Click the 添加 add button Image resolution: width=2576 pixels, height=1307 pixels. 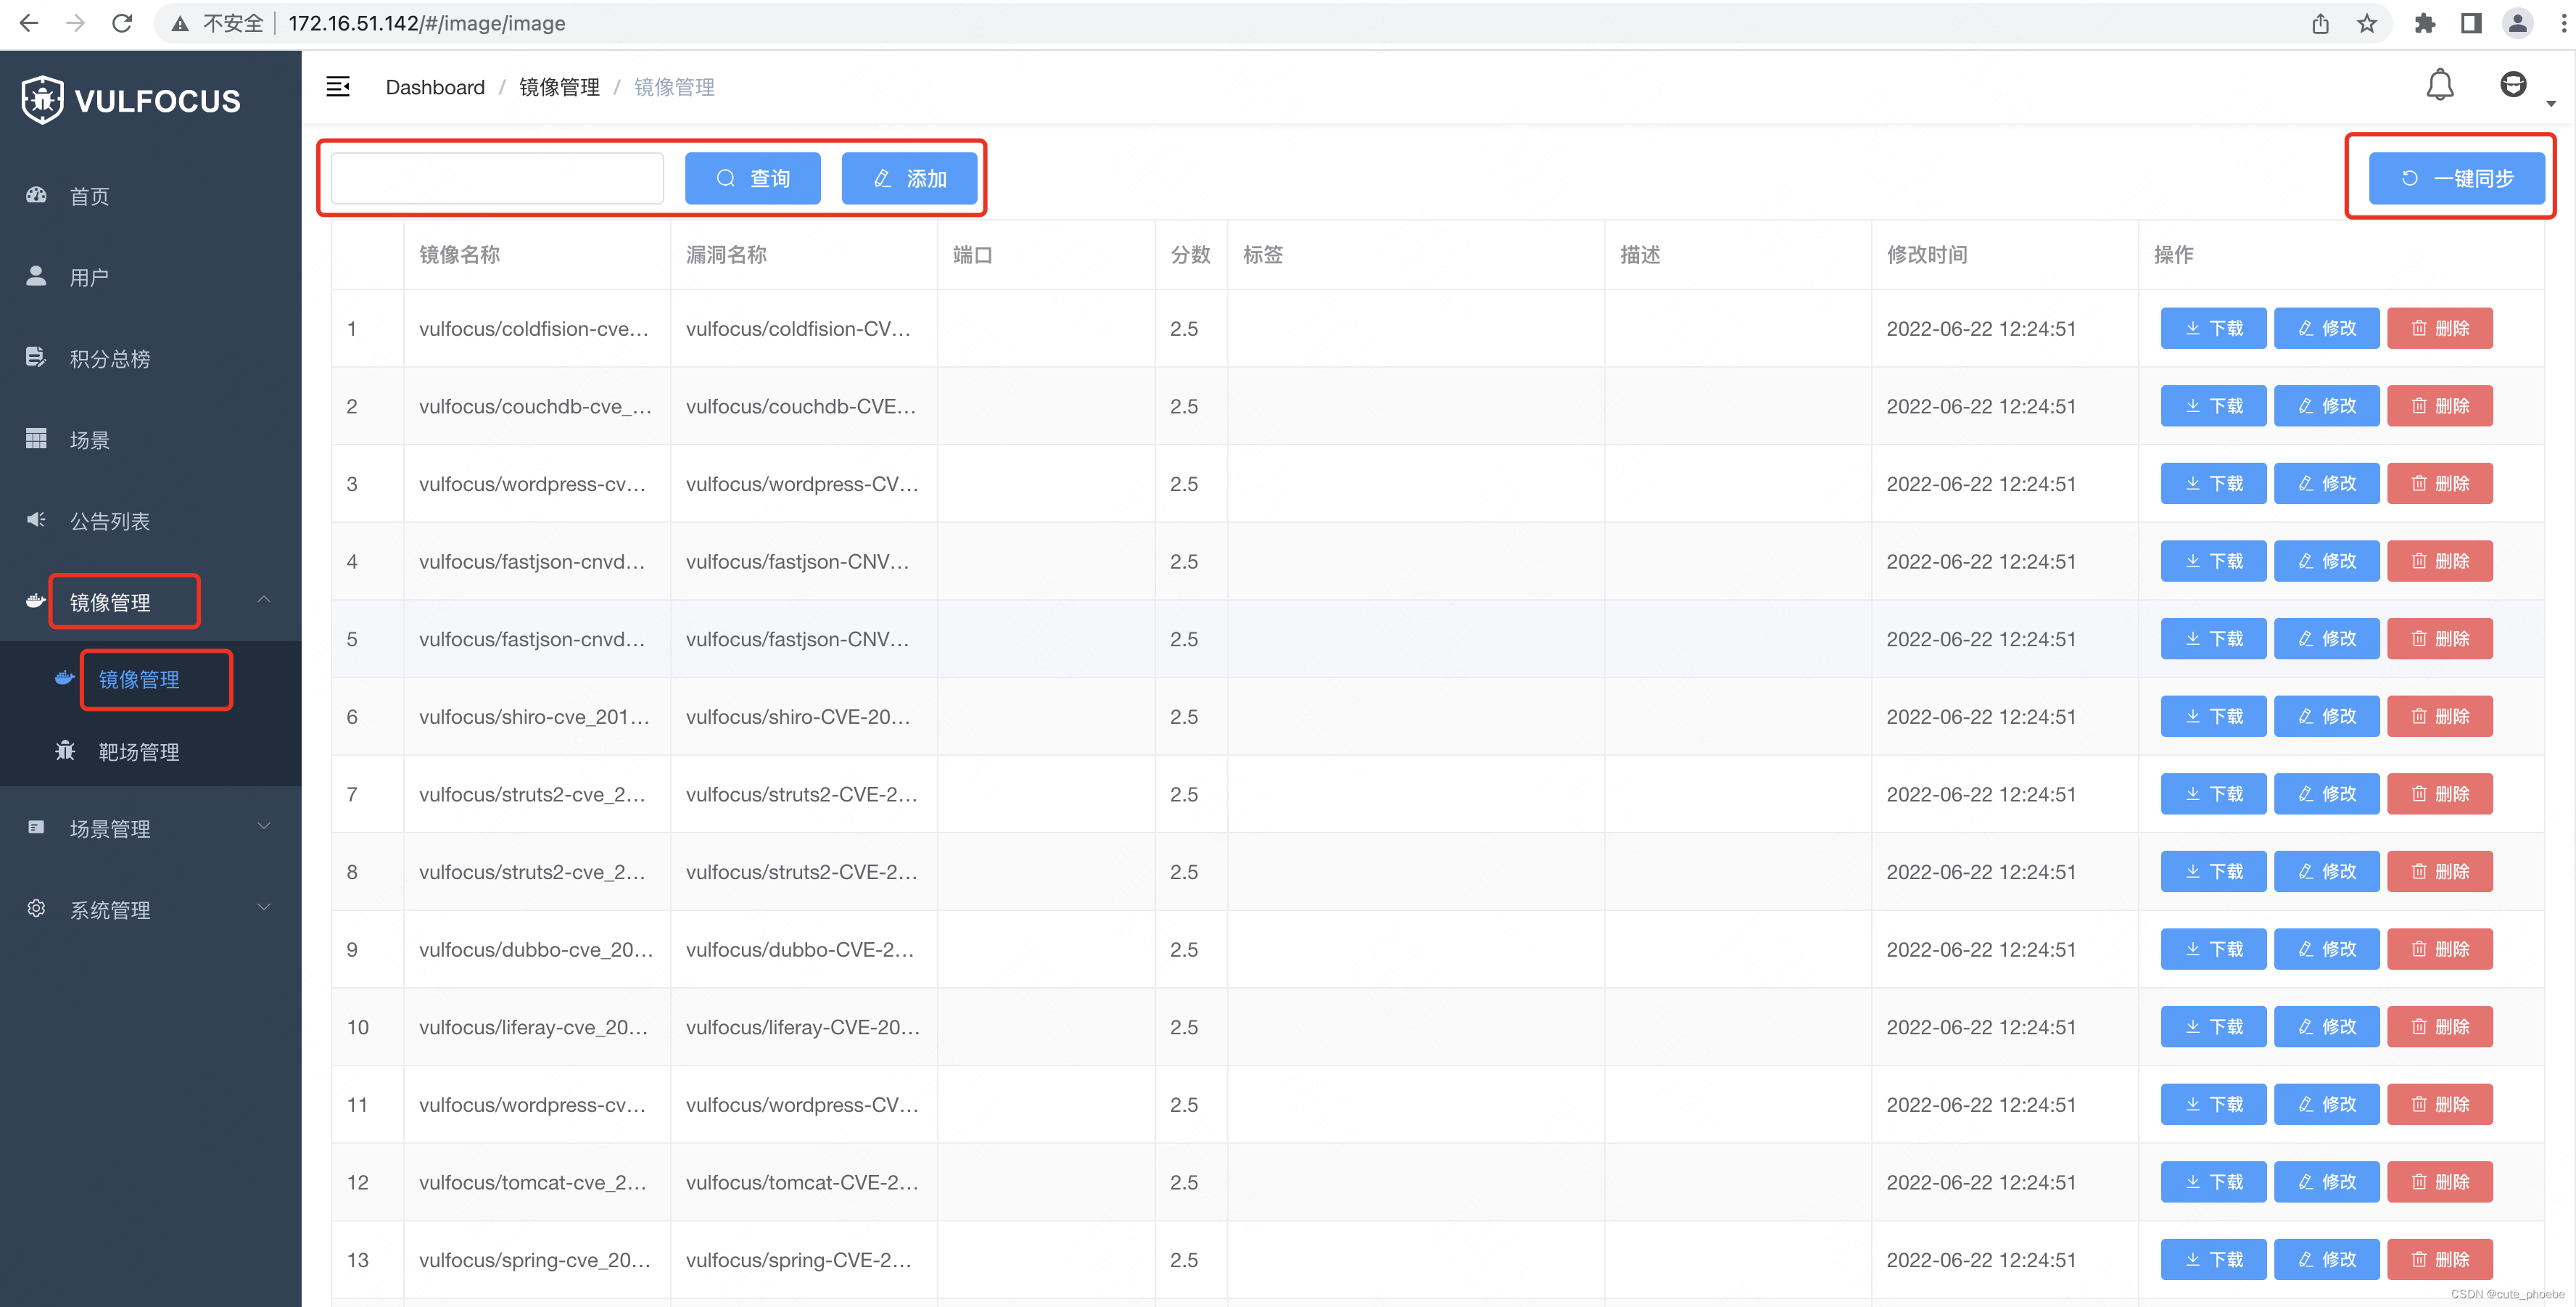909,178
